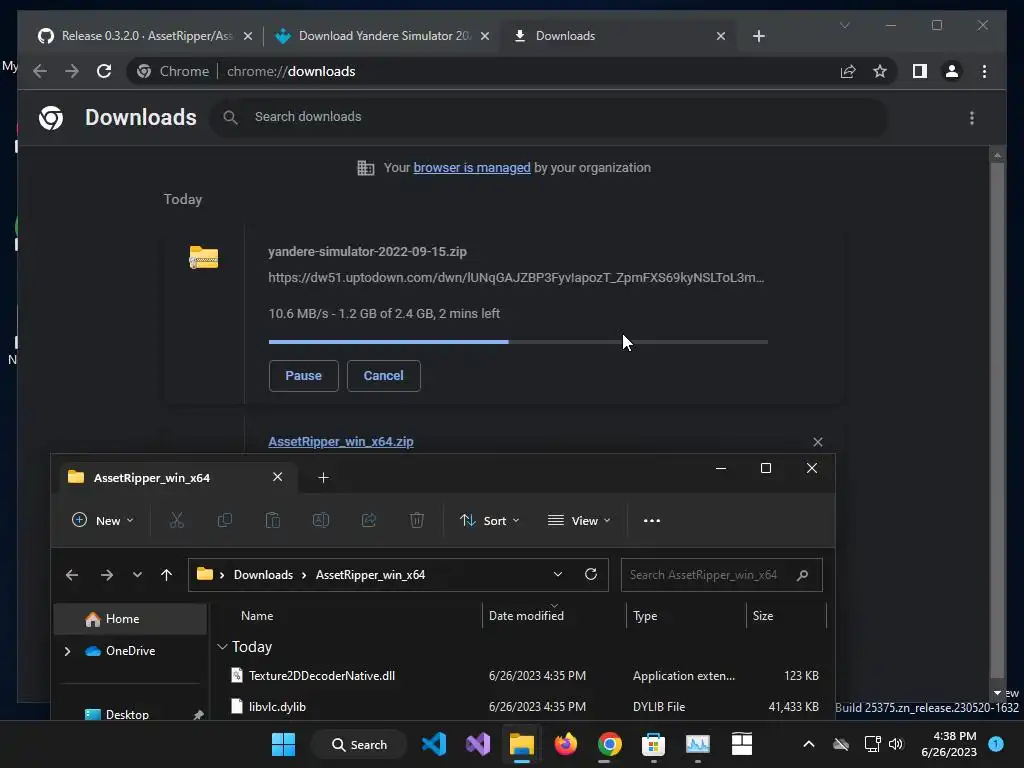Expand breadcrumb chevron after Downloads
1024x768 pixels.
[304, 575]
